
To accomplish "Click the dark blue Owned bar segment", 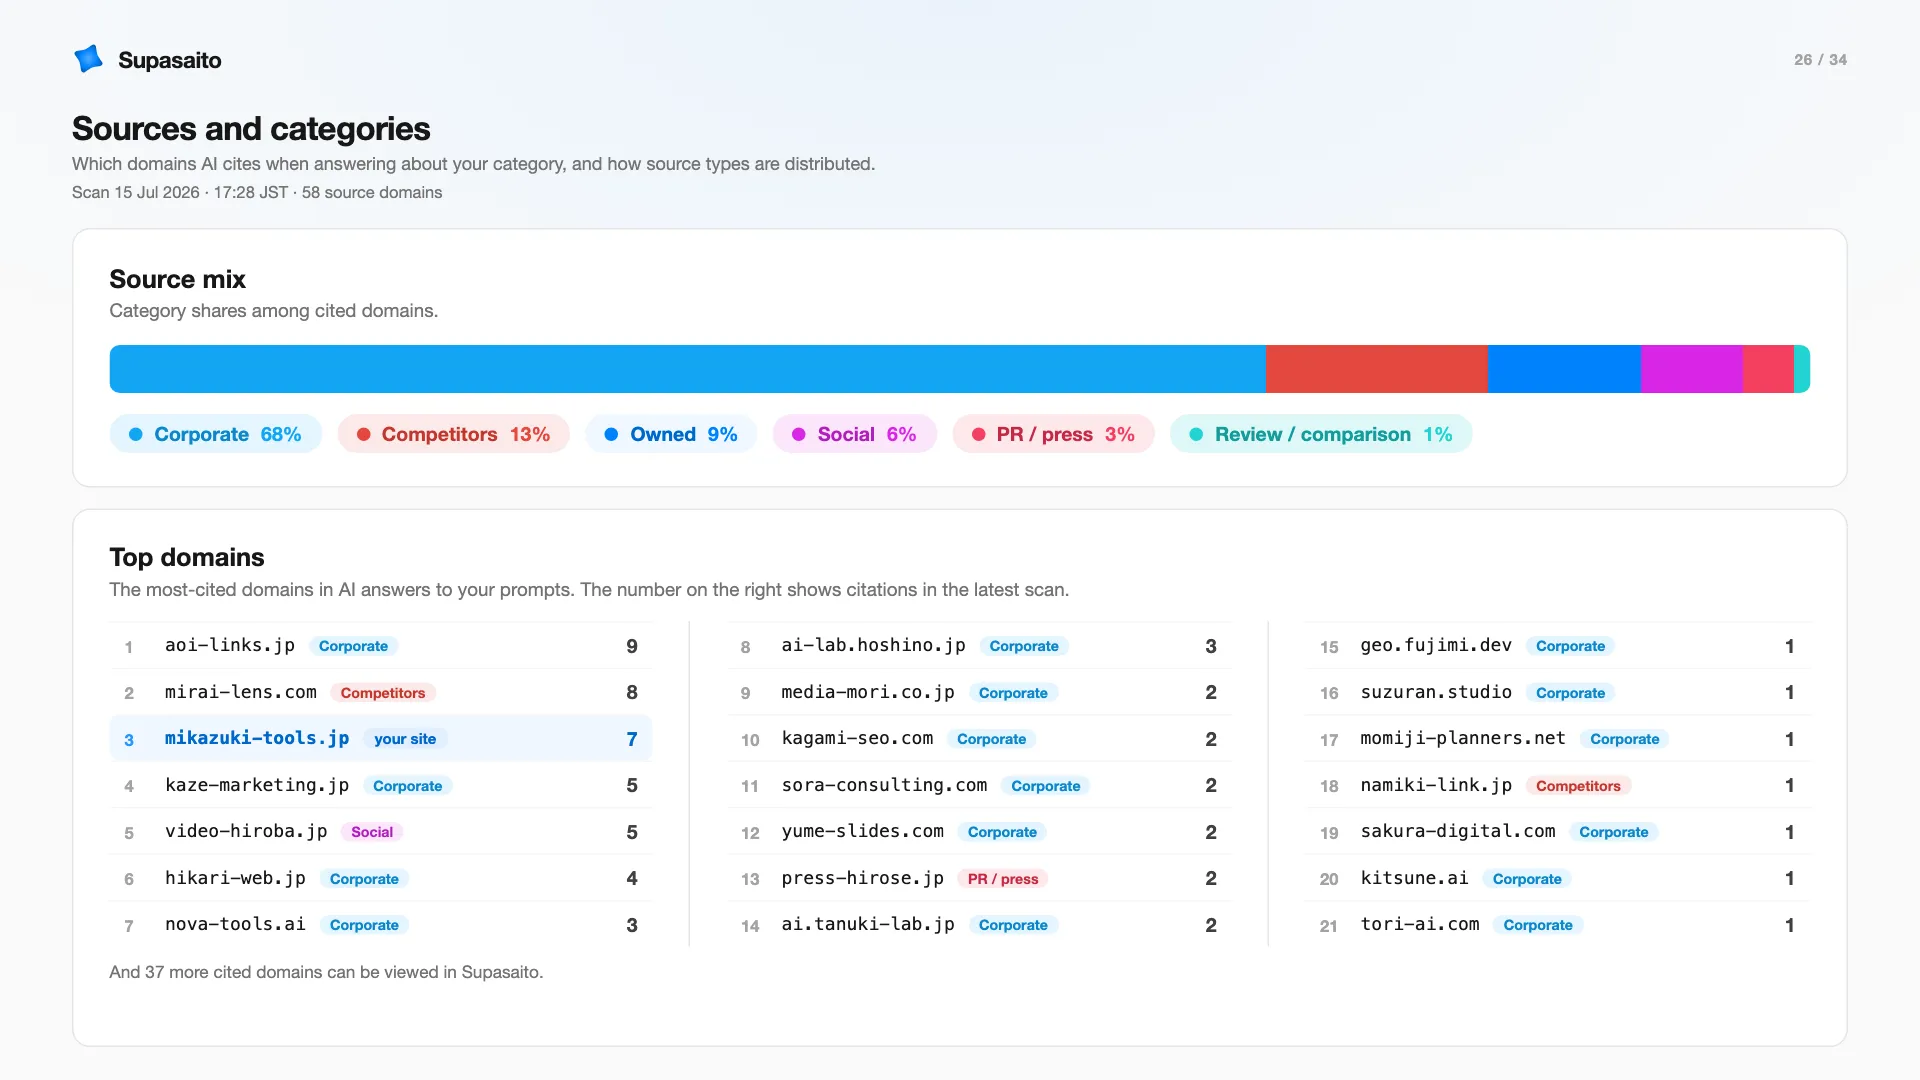I will pos(1563,369).
